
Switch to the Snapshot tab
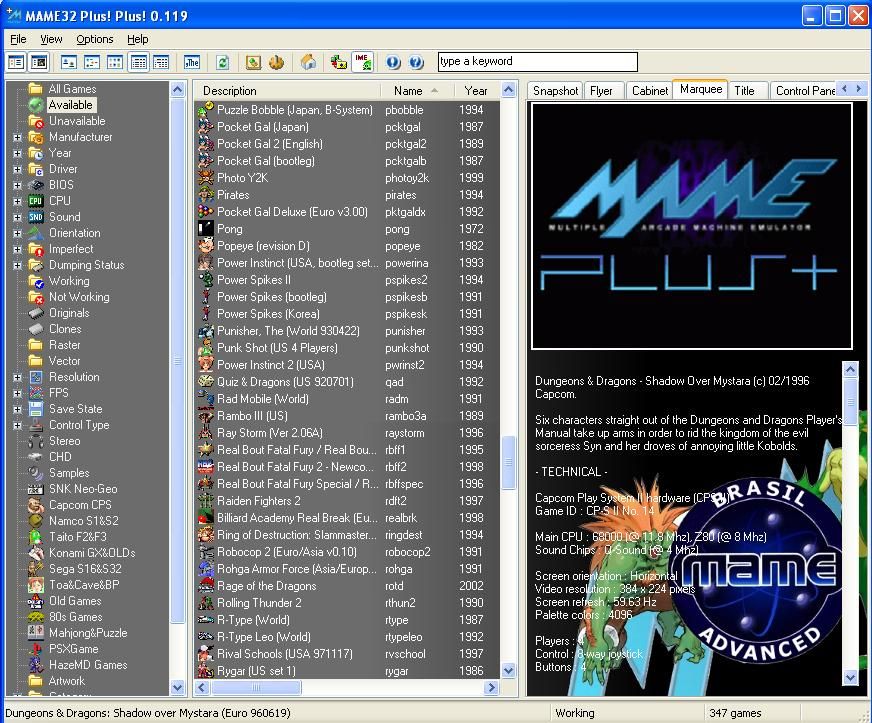point(556,91)
